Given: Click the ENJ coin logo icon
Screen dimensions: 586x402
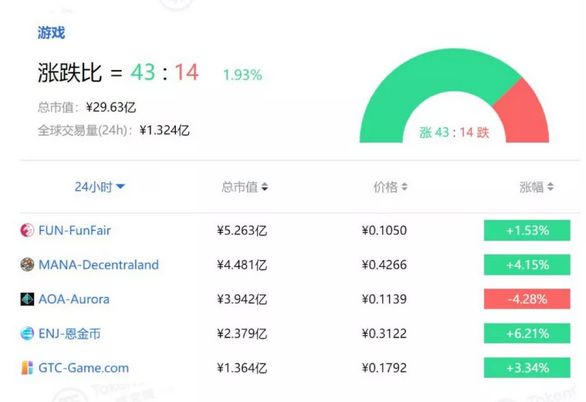Looking at the screenshot, I should tap(27, 333).
